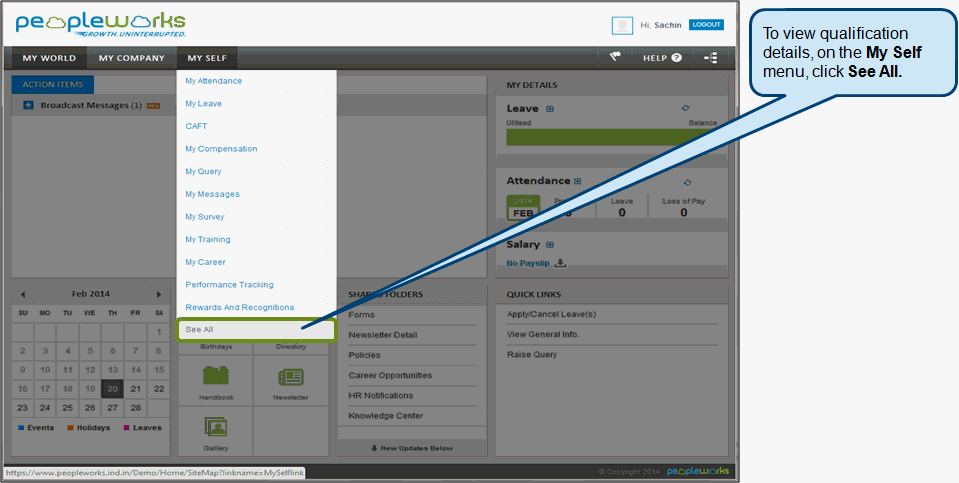Click Raise Query quick link
959x483 pixels.
pyautogui.click(x=531, y=355)
